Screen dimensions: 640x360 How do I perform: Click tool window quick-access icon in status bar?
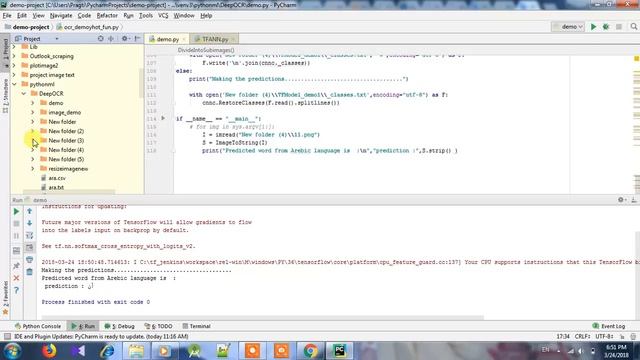tap(7, 336)
